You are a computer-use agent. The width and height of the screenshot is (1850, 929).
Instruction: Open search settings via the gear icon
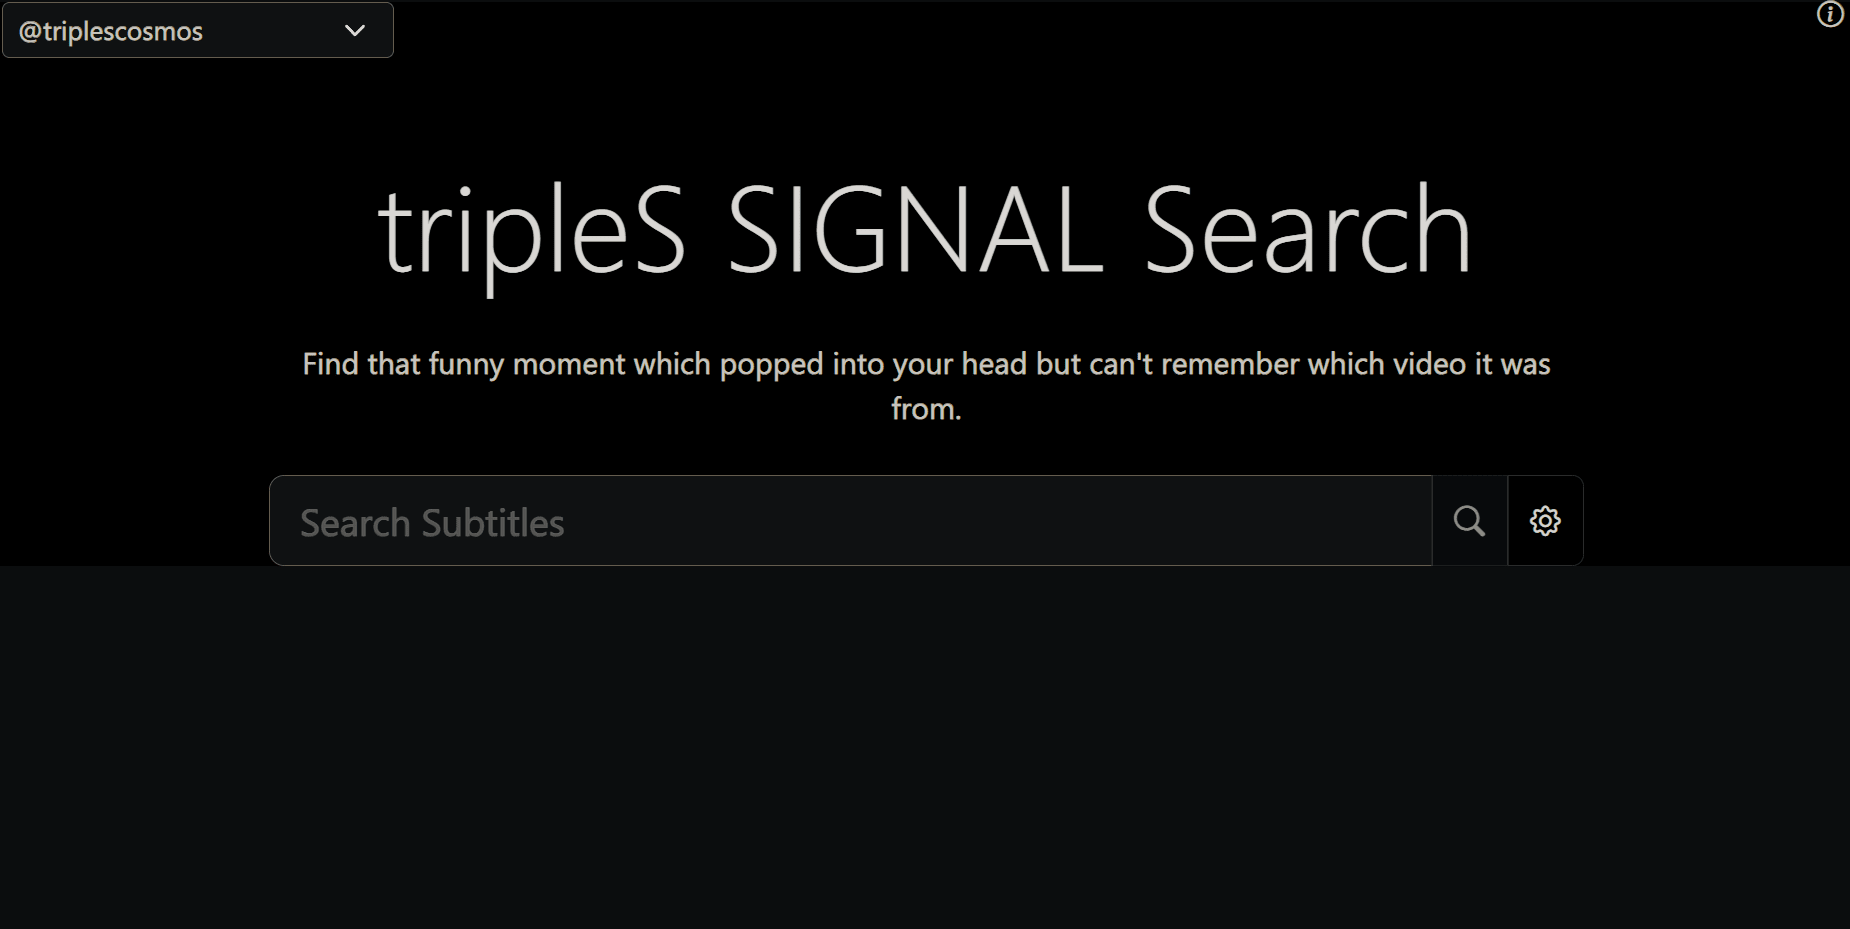pos(1545,521)
